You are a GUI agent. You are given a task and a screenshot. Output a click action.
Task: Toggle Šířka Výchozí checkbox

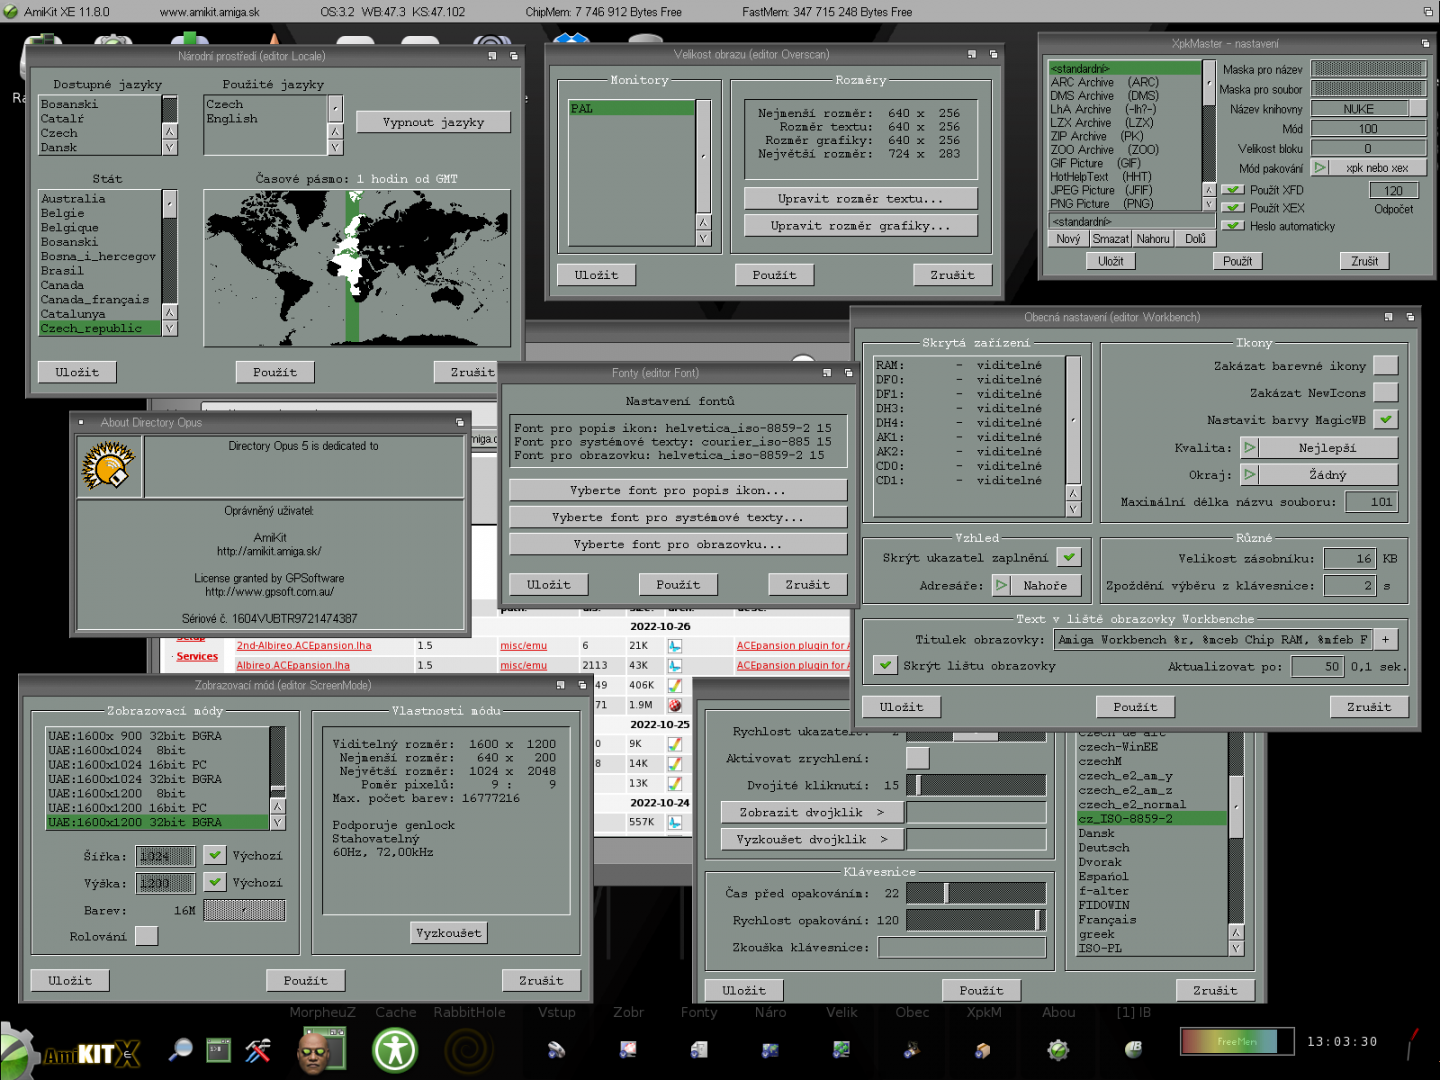[x=215, y=855]
